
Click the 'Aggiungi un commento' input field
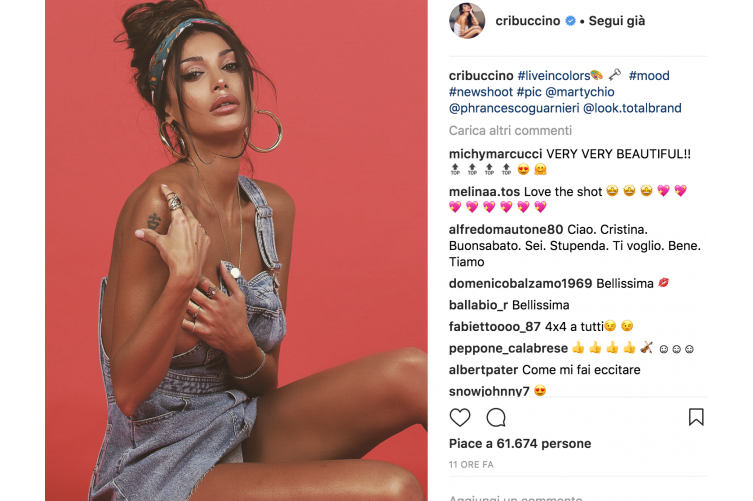click(x=578, y=497)
